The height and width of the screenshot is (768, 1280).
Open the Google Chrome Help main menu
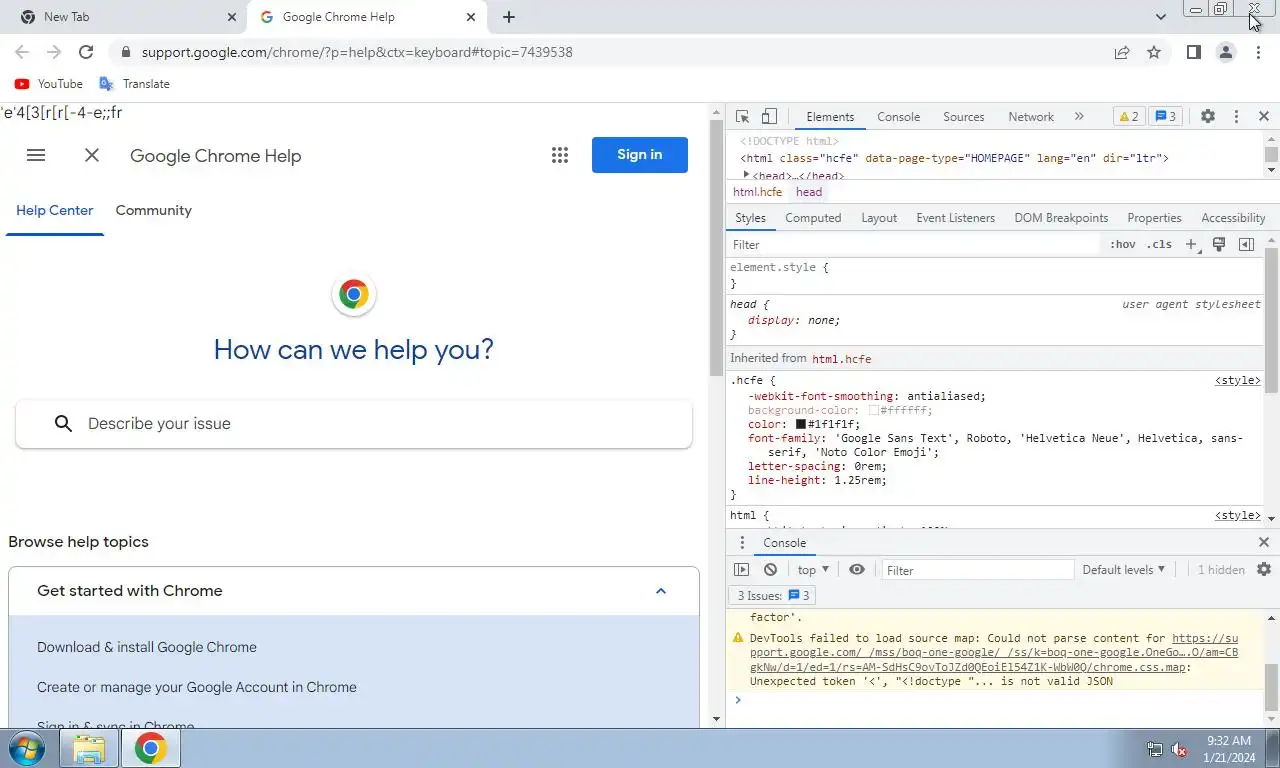point(36,155)
